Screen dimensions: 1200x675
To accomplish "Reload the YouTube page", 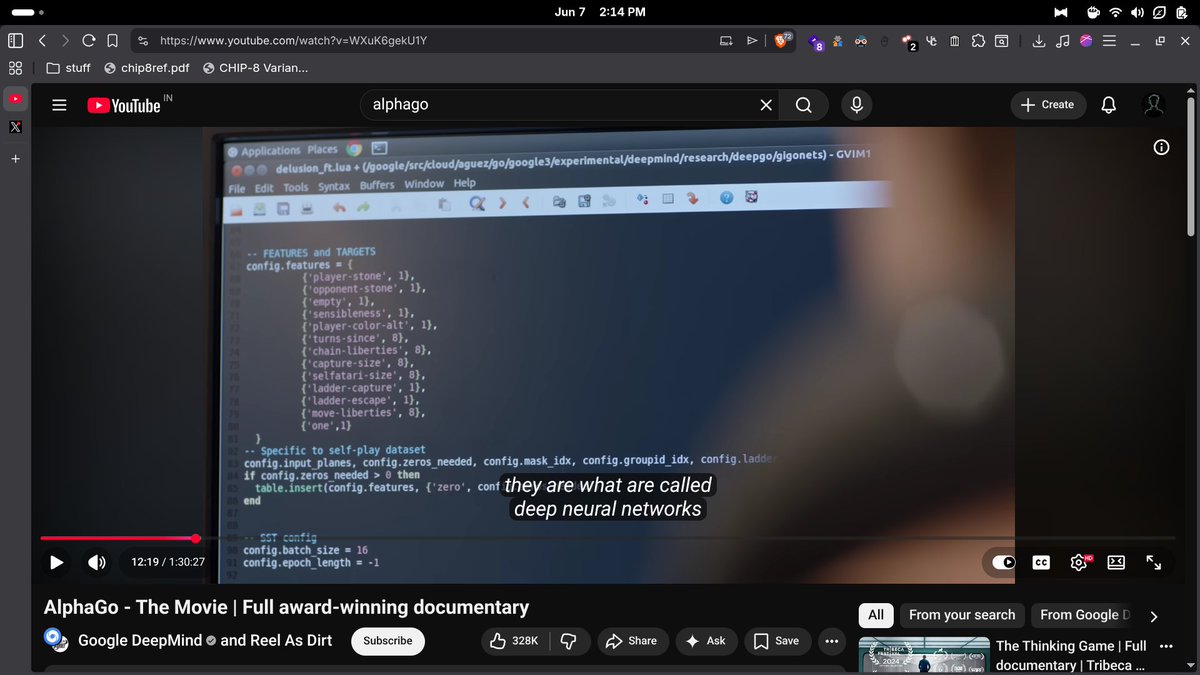I will point(89,41).
